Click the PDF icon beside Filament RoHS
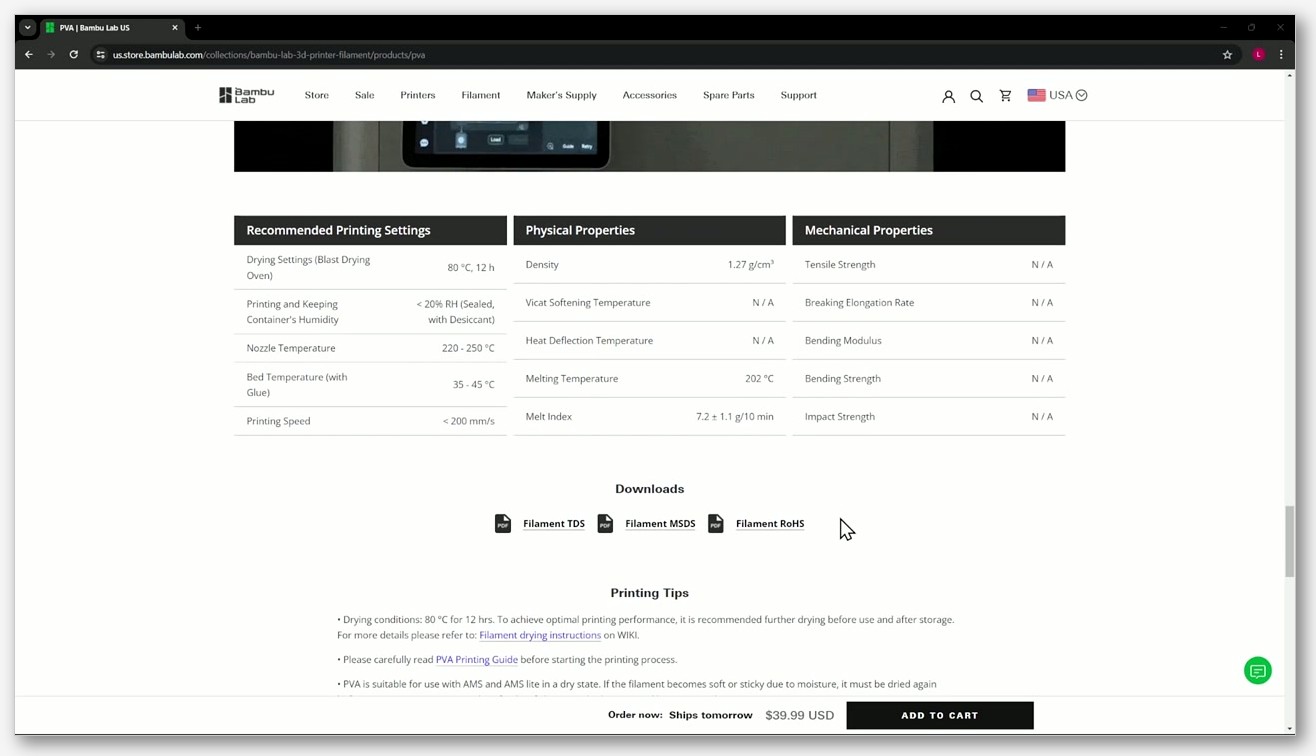The height and width of the screenshot is (756, 1316). click(716, 523)
